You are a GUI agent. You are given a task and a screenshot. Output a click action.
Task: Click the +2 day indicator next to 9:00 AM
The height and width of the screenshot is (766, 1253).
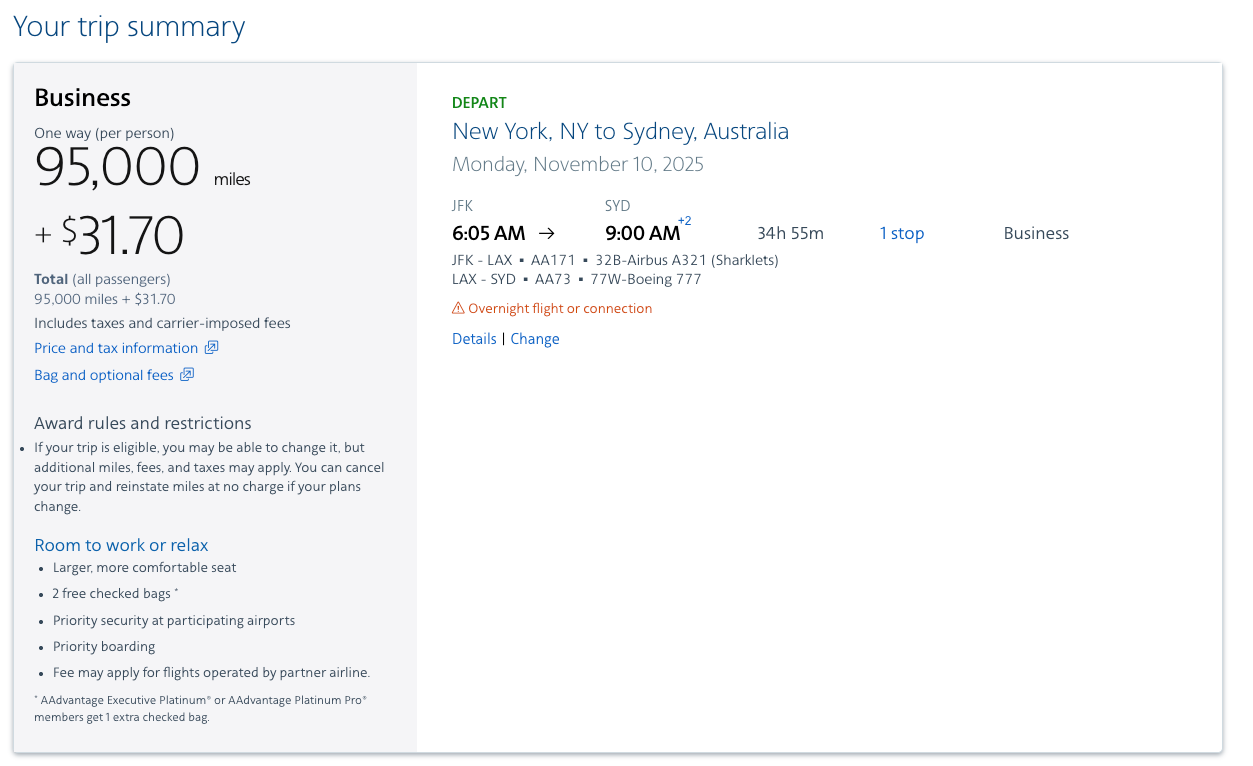pyautogui.click(x=684, y=221)
